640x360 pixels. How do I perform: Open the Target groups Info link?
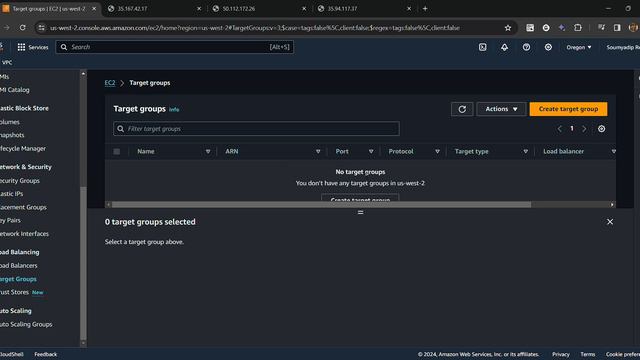click(x=174, y=109)
